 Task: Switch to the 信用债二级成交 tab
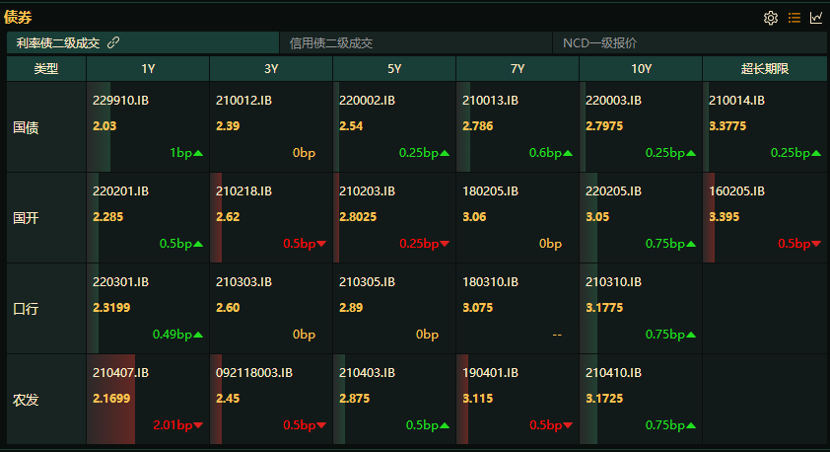(416, 43)
